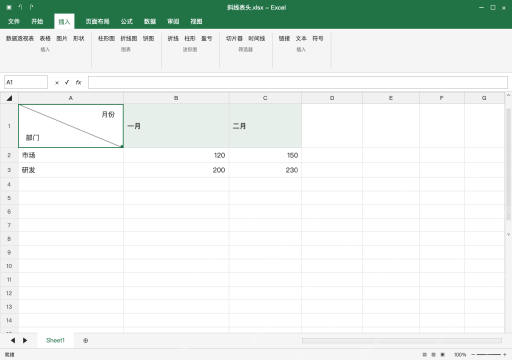Click the fx insert function icon
Viewport: 512px width, 360px height.
(x=78, y=82)
